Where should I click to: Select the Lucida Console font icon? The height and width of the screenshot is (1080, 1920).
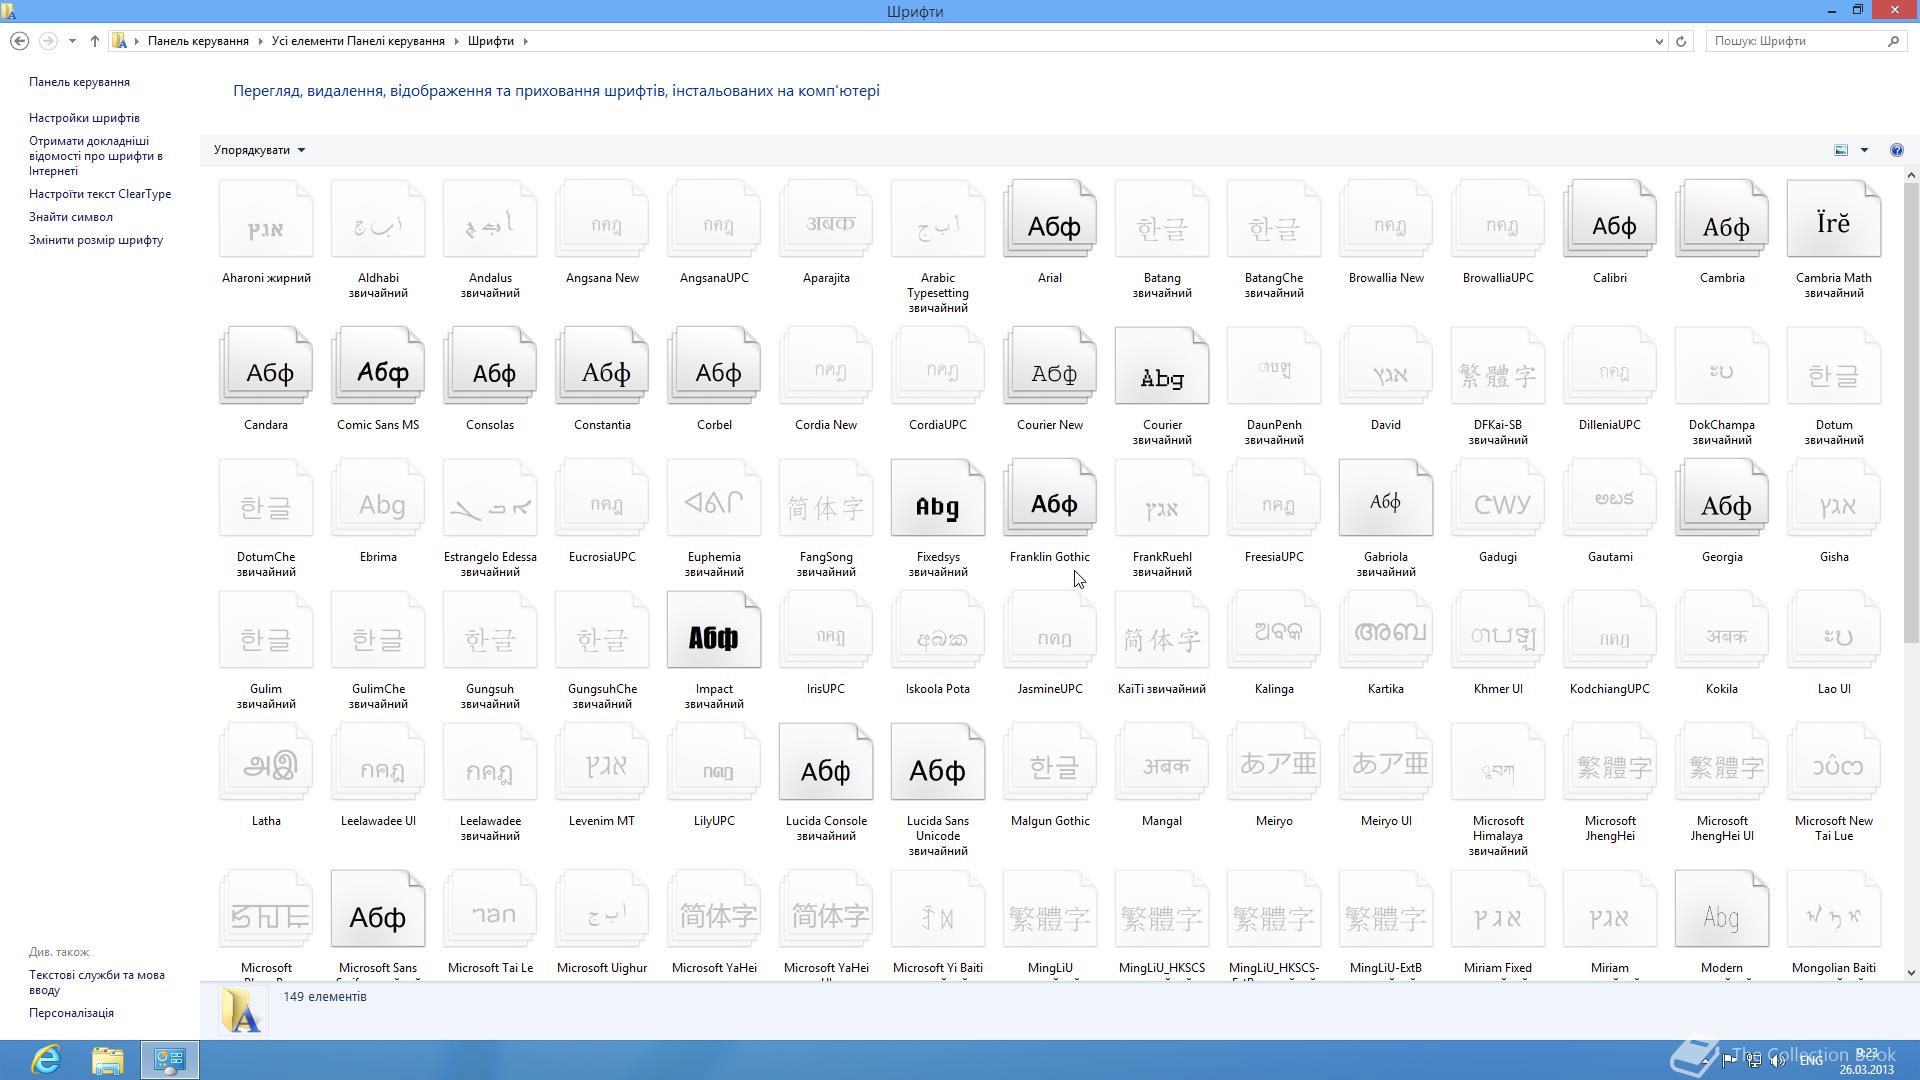(x=826, y=763)
